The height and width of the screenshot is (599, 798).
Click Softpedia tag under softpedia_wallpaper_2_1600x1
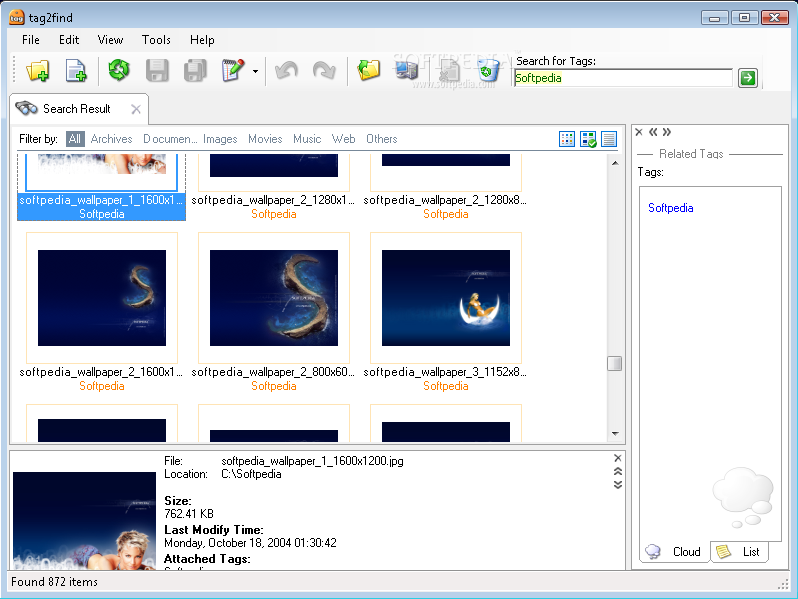(102, 386)
